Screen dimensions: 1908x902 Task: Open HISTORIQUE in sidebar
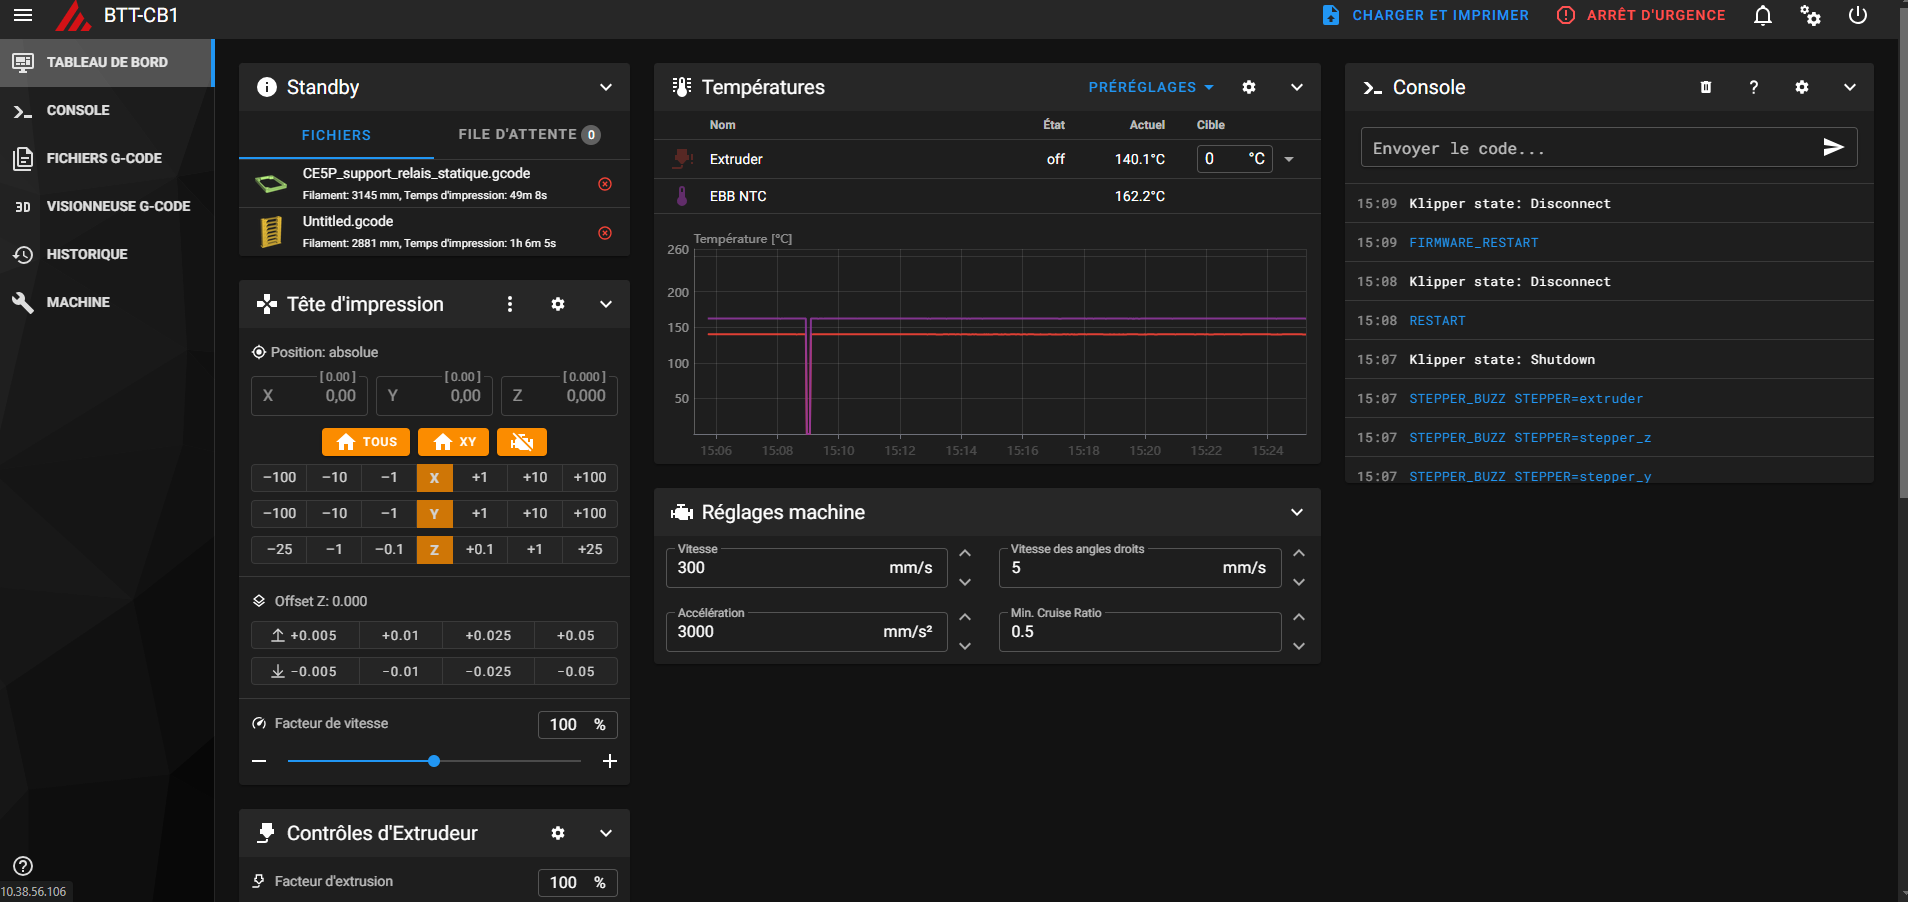(x=87, y=255)
